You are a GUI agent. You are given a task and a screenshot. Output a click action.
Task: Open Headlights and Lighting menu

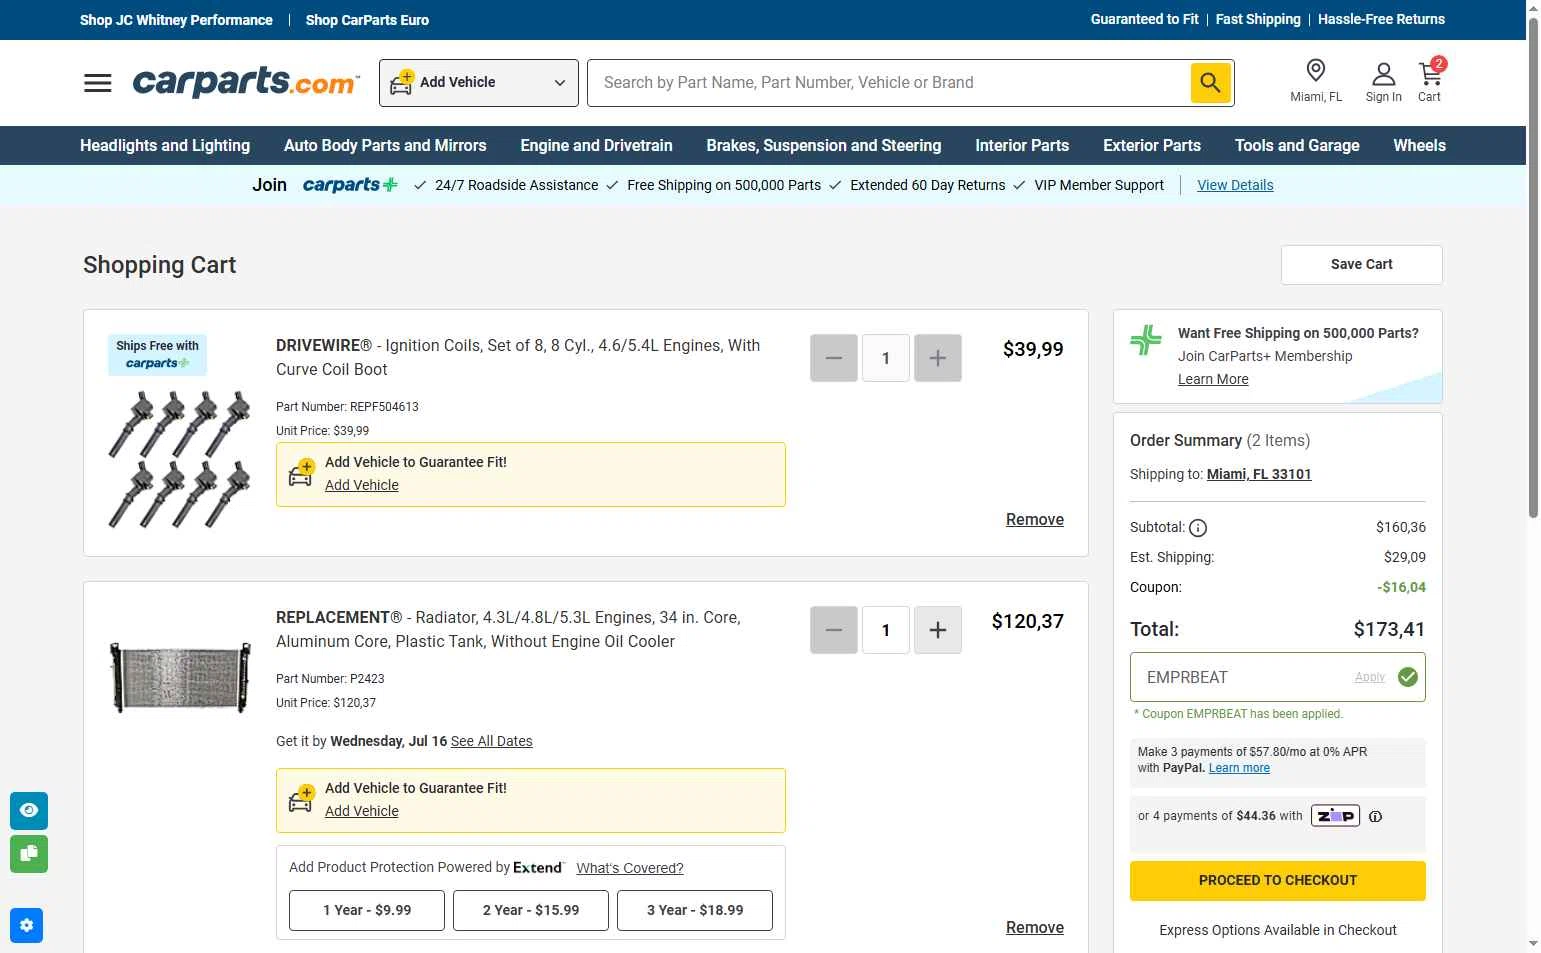click(165, 145)
